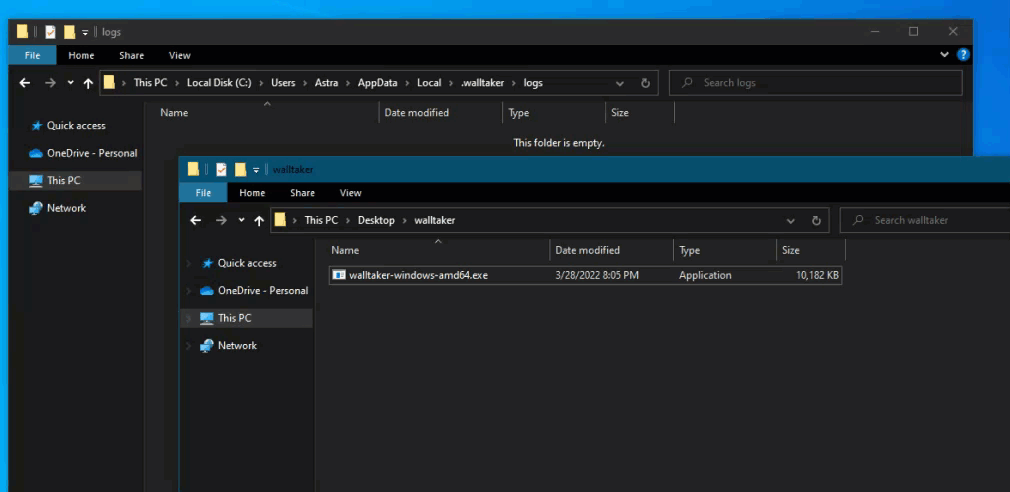Open recent locations dropdown in logs window
Image resolution: width=1010 pixels, height=492 pixels.
coord(70,83)
